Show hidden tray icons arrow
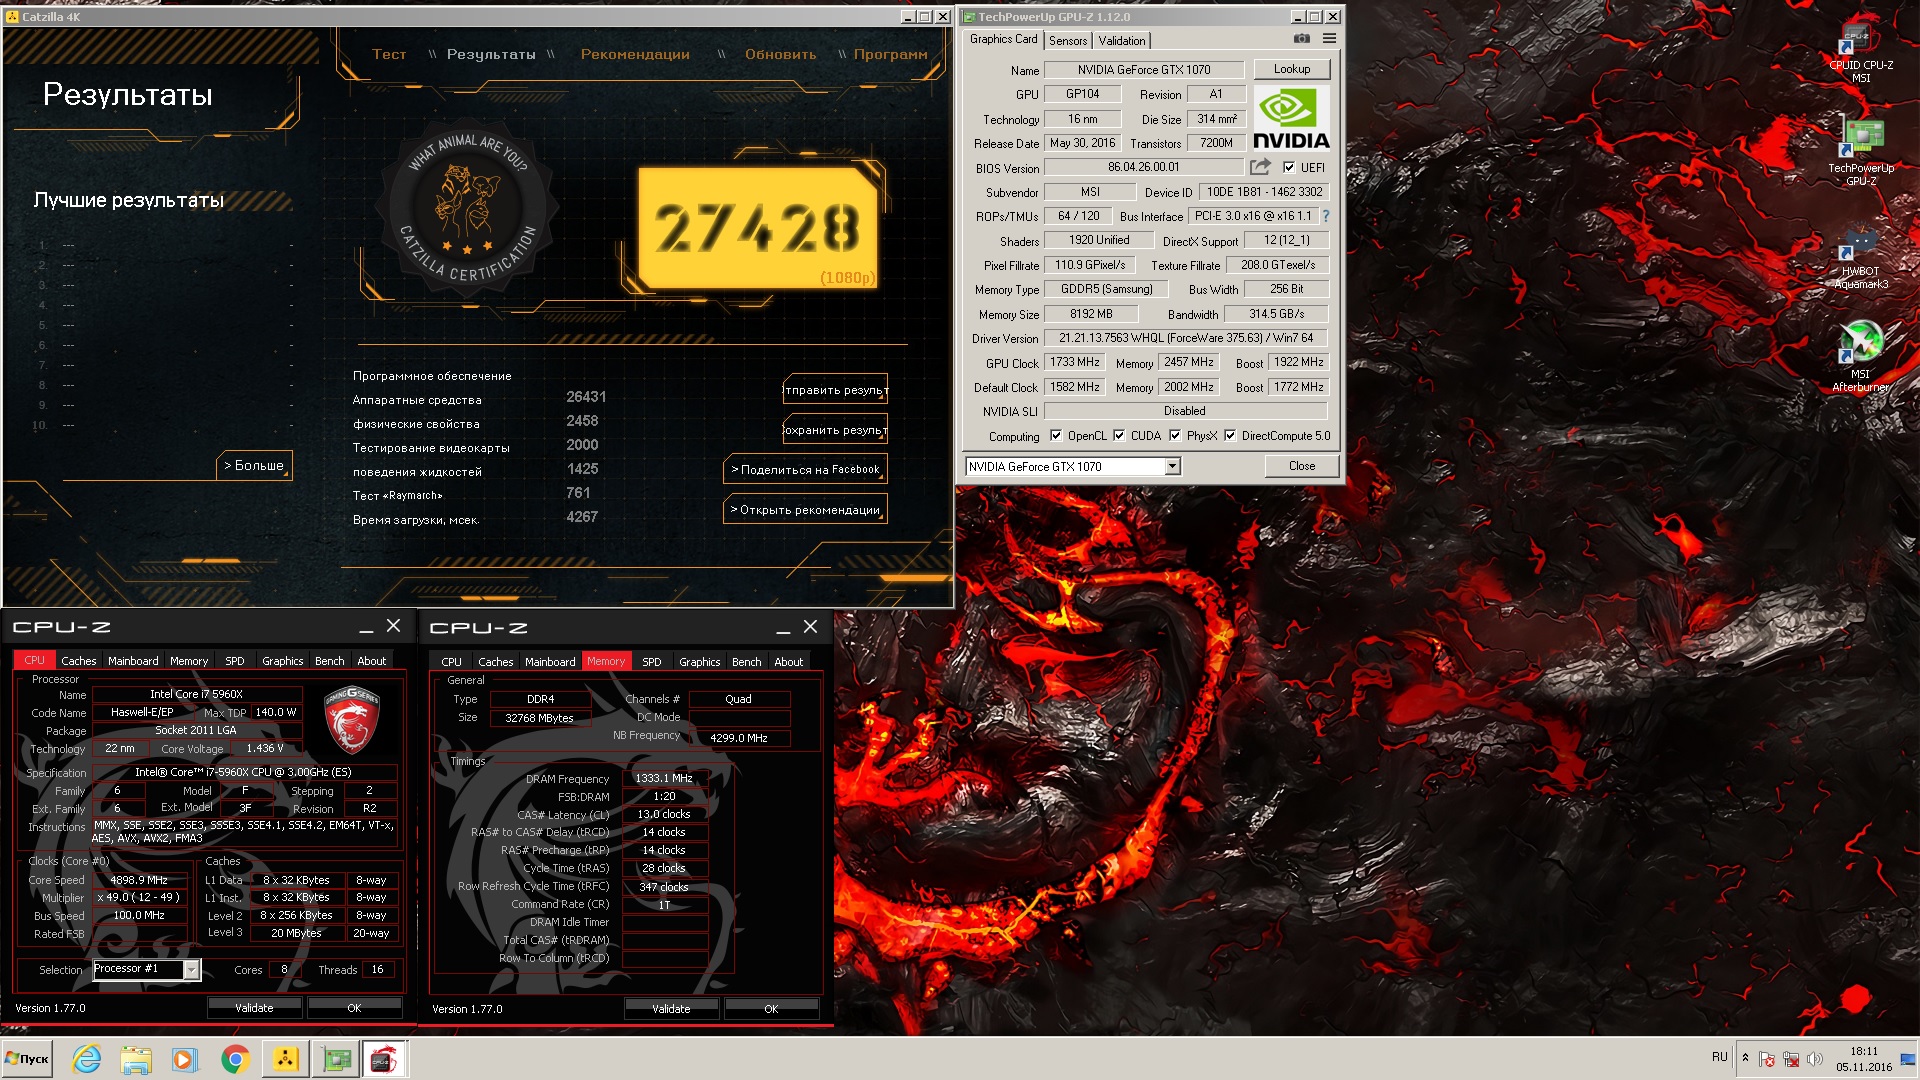 [x=1745, y=1058]
